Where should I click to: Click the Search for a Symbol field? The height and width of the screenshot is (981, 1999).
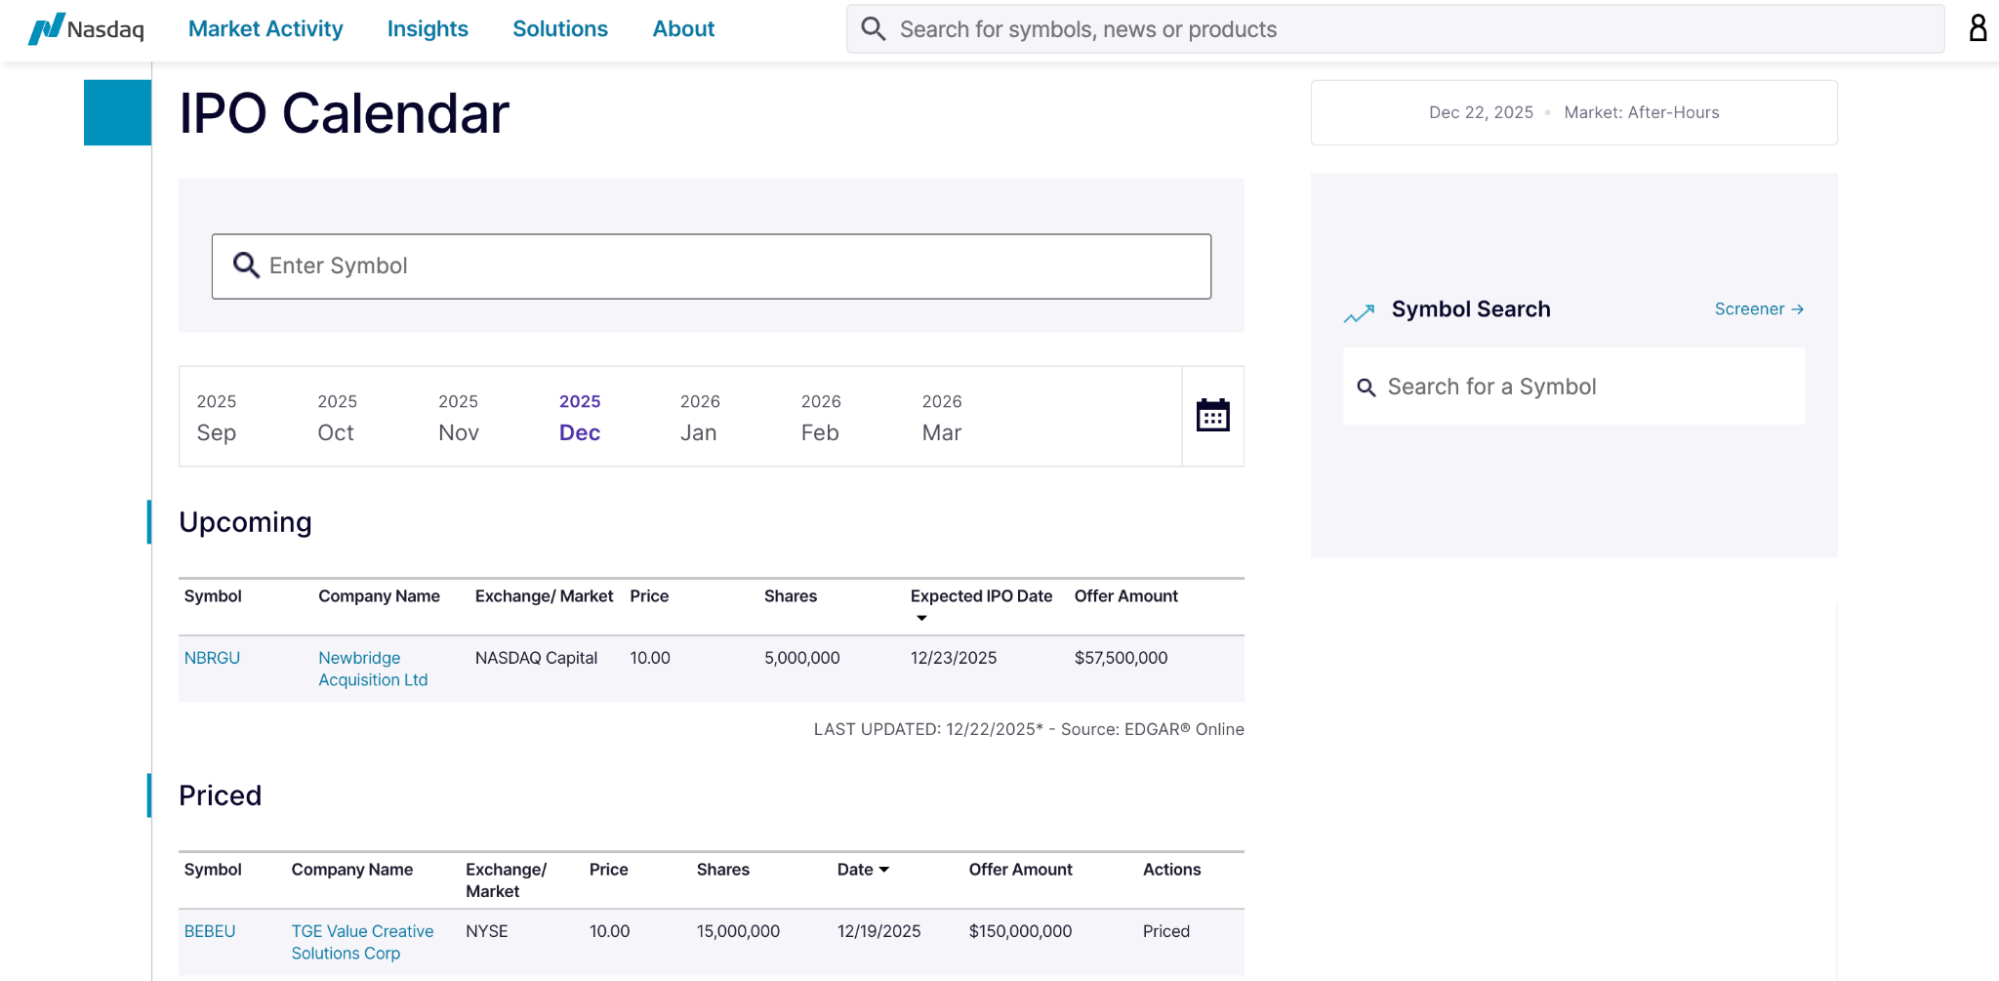point(1573,386)
